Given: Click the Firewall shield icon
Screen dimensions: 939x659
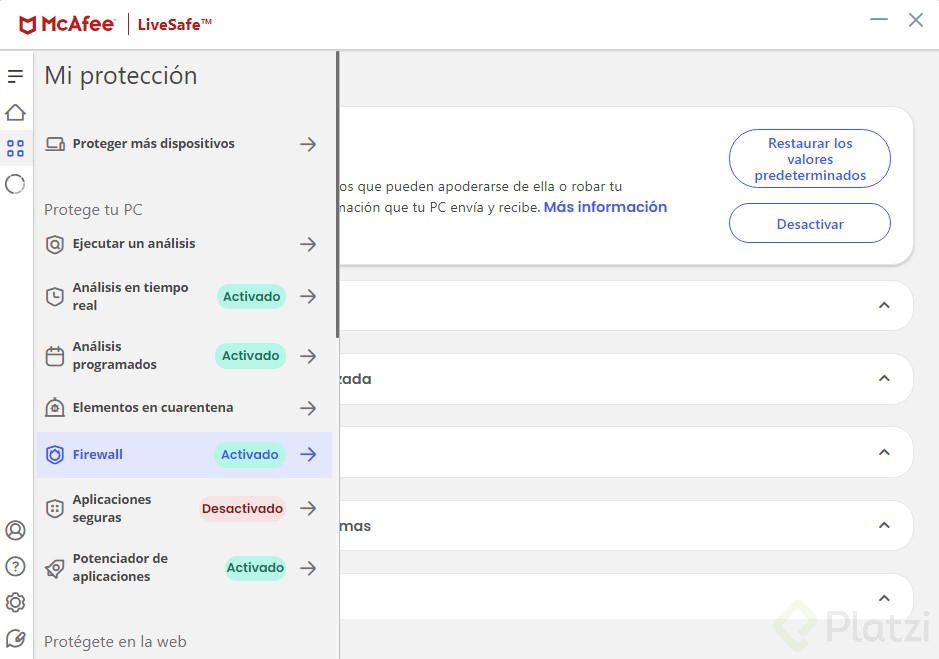Looking at the screenshot, I should click(x=54, y=455).
